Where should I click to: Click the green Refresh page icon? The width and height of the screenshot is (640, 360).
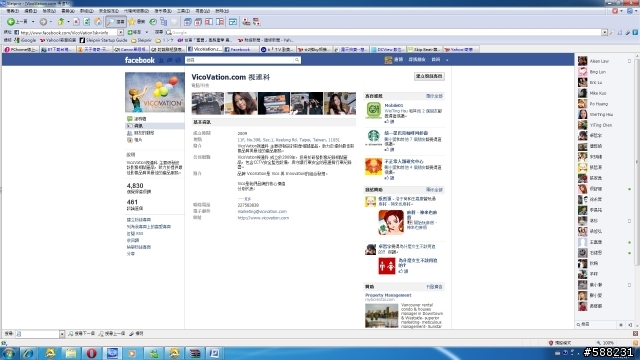(x=87, y=22)
